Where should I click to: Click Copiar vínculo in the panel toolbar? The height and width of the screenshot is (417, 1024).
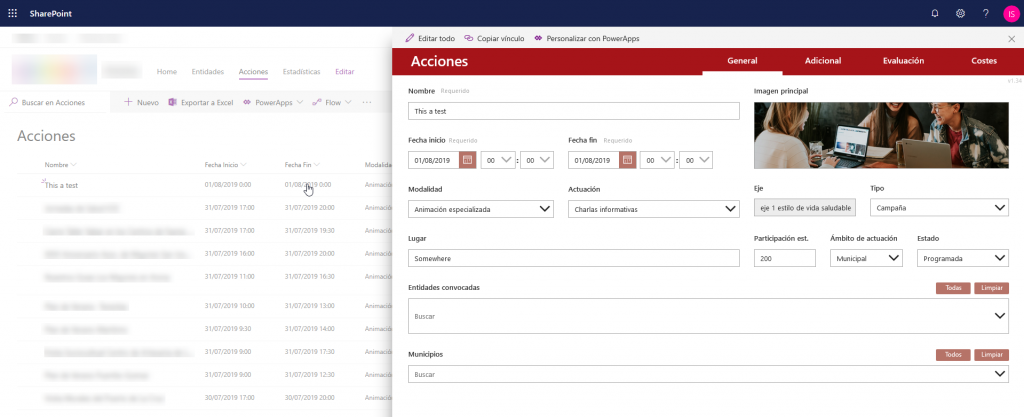494,38
